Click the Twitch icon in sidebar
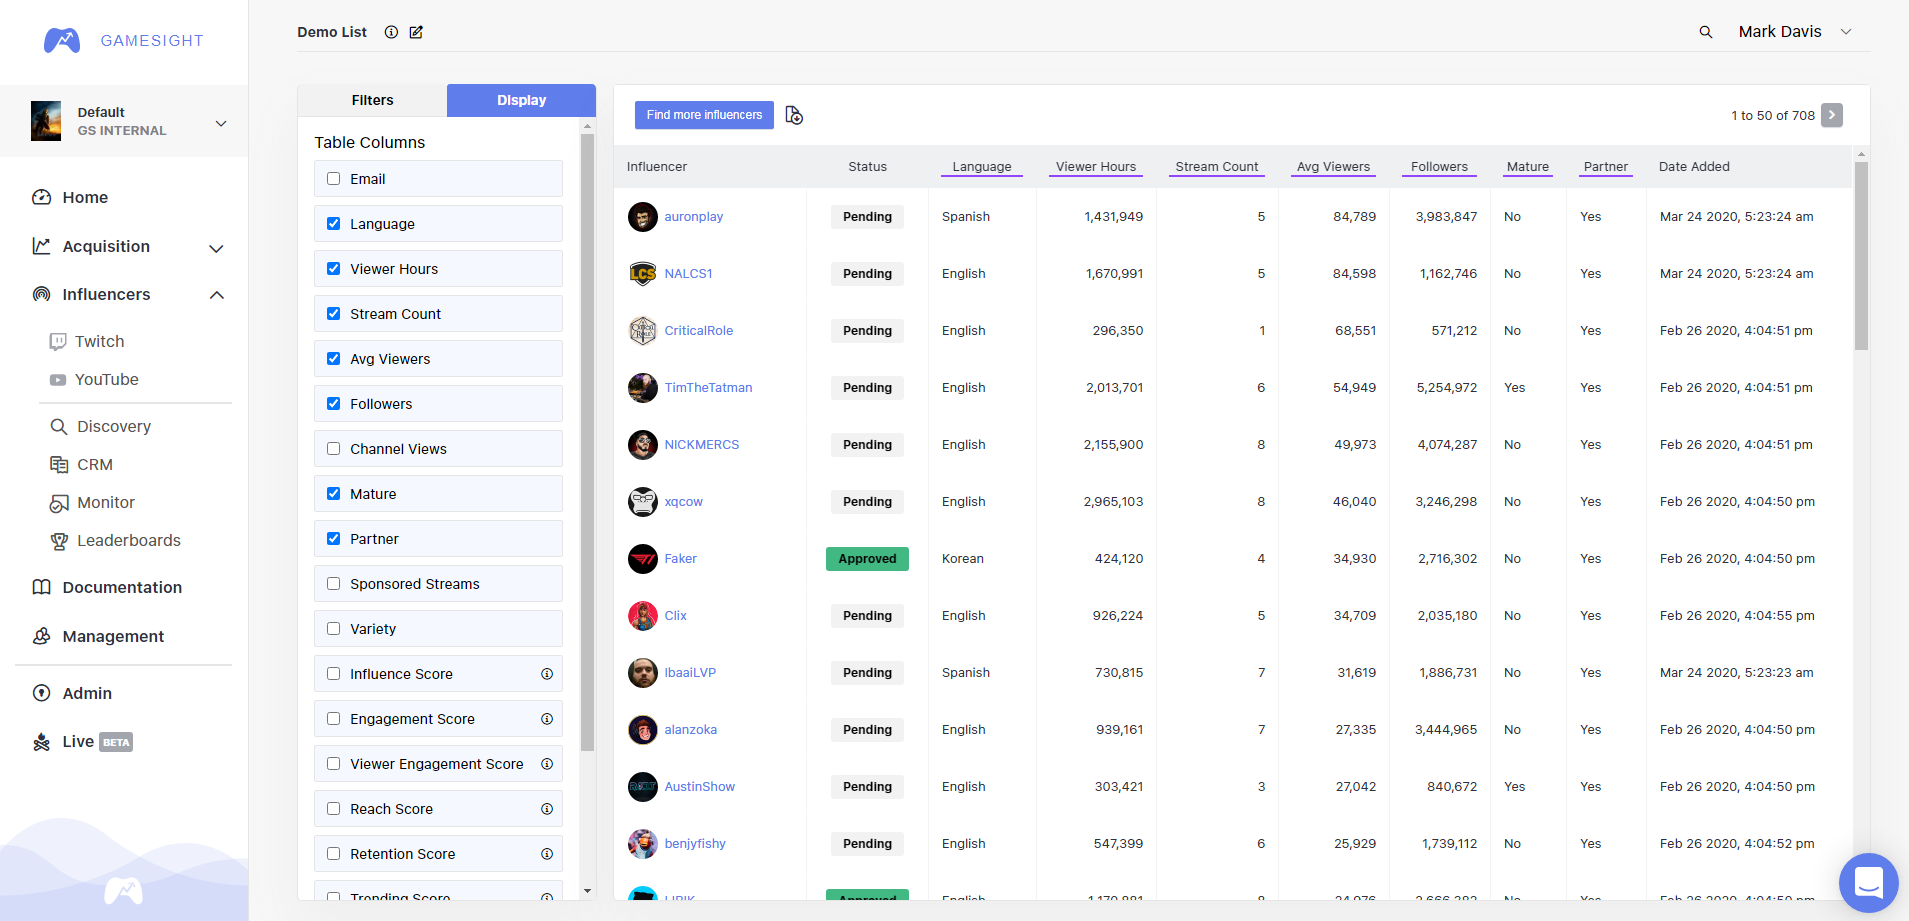The height and width of the screenshot is (921, 1909). tap(58, 341)
